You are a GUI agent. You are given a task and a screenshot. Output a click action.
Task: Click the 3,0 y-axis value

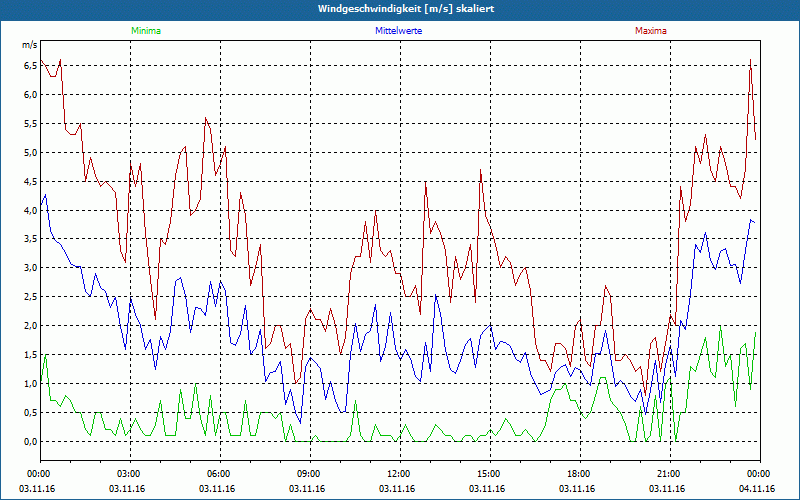30,268
